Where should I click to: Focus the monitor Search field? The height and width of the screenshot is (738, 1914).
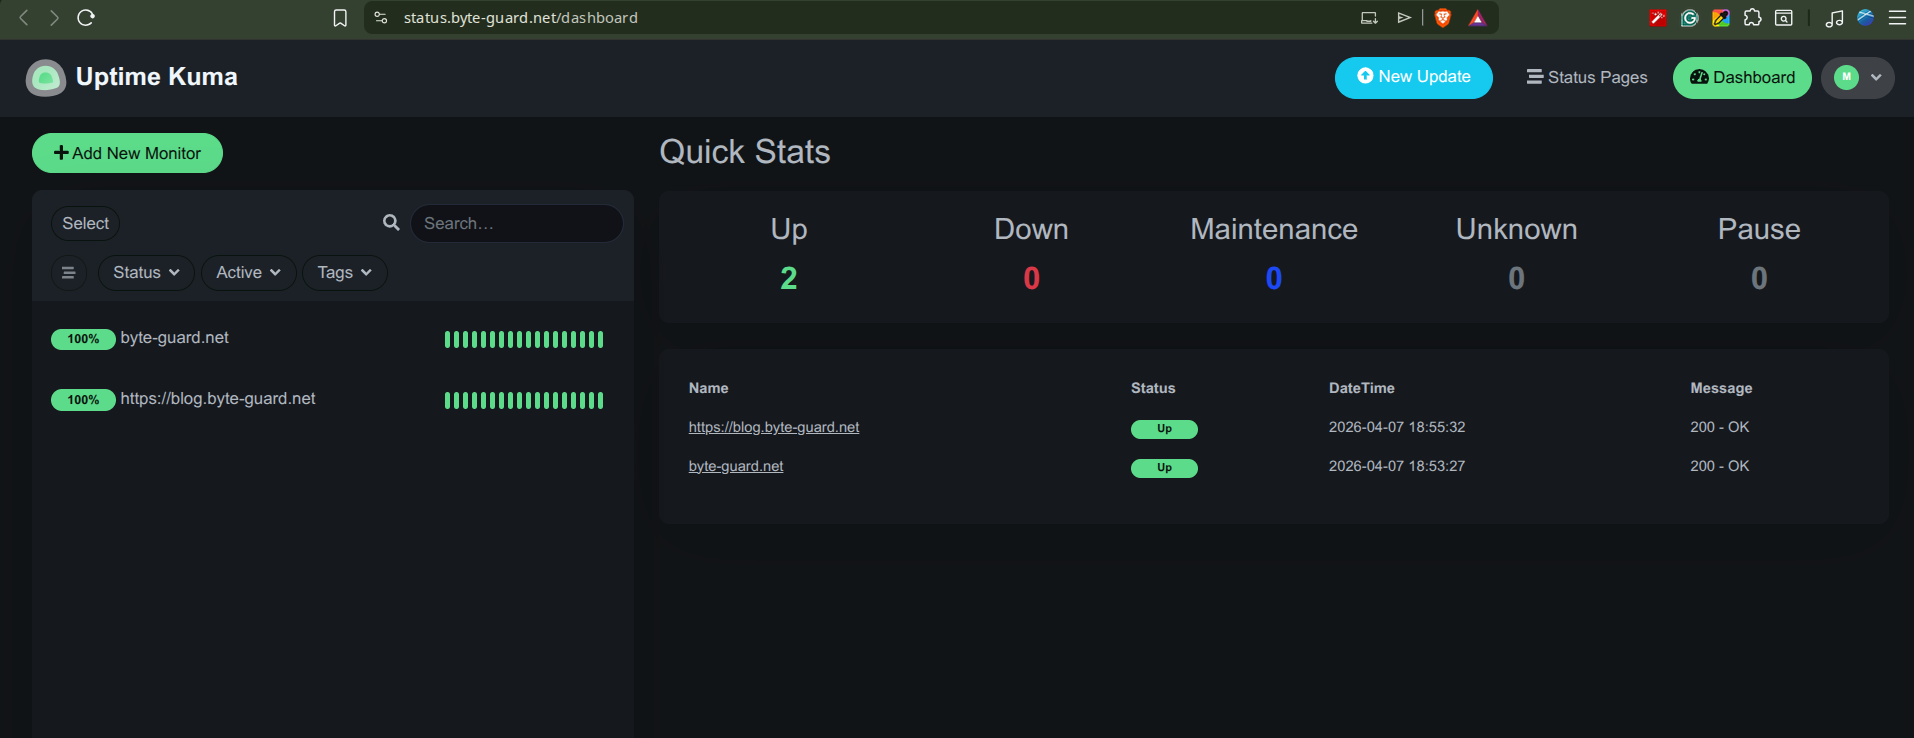tap(517, 224)
